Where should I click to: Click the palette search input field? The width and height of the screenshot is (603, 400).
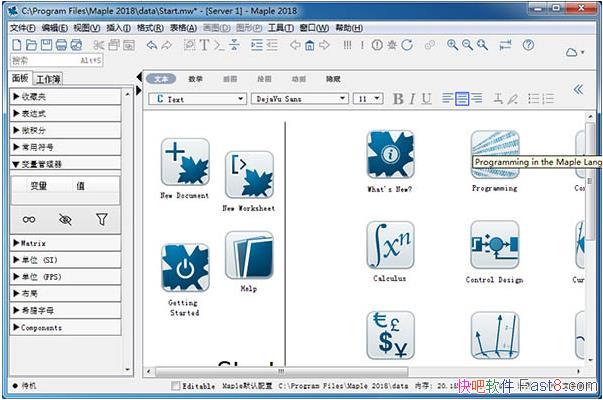point(60,61)
